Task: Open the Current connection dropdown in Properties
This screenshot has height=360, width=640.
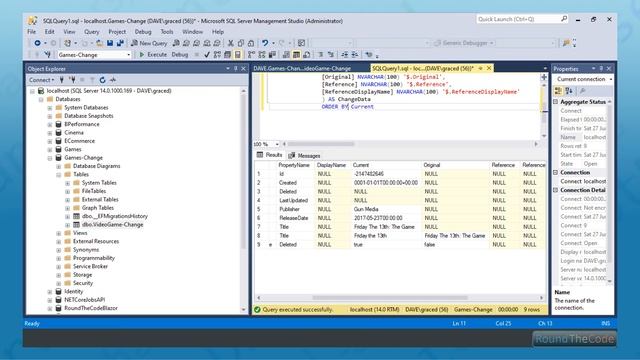Action: (611, 79)
